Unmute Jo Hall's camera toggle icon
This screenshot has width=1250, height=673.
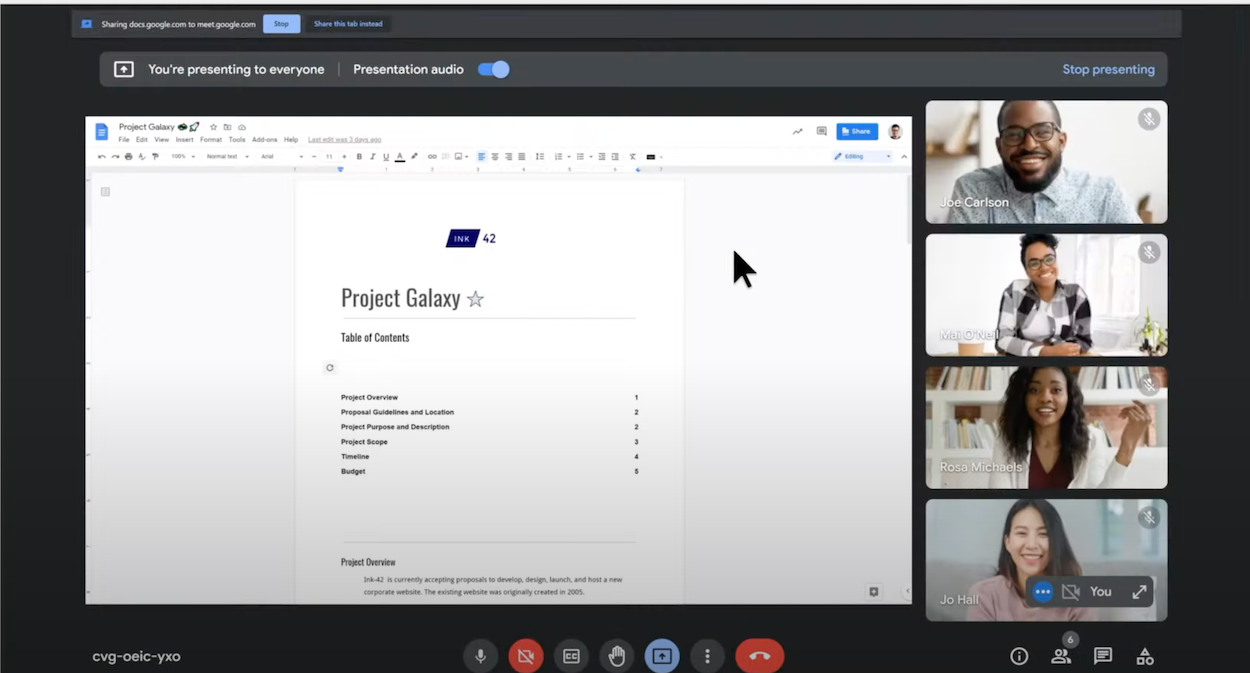[x=1070, y=591]
